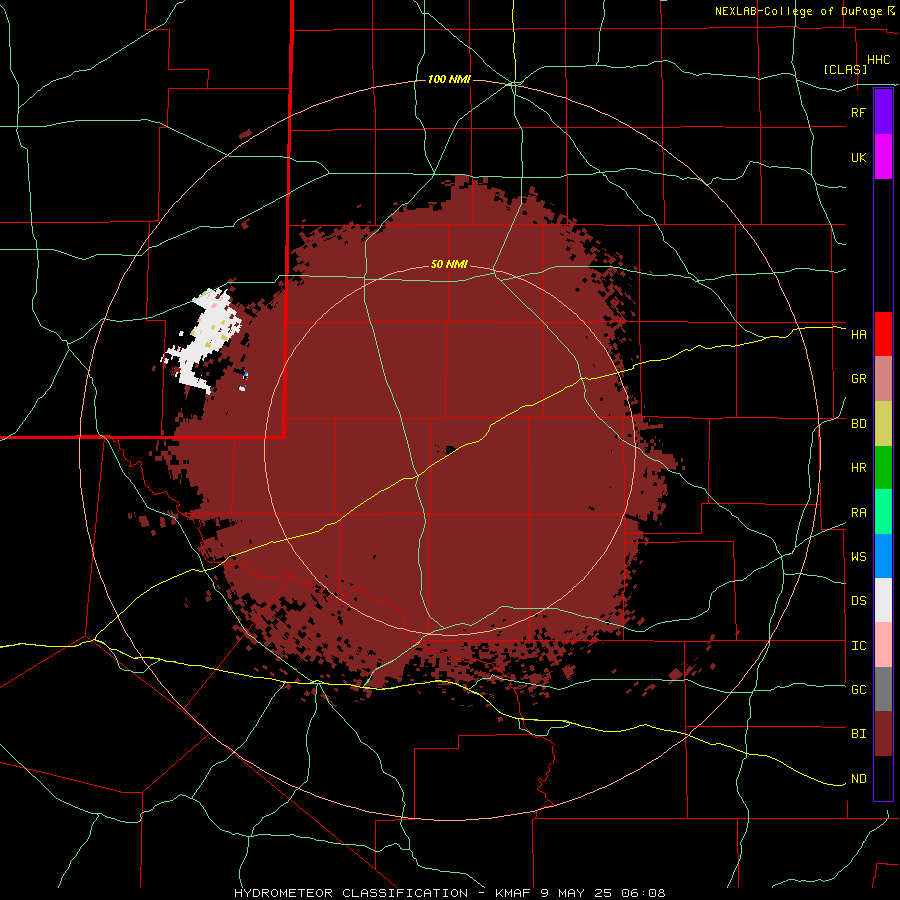Click the GR legend label
900x900 pixels.
tap(858, 379)
